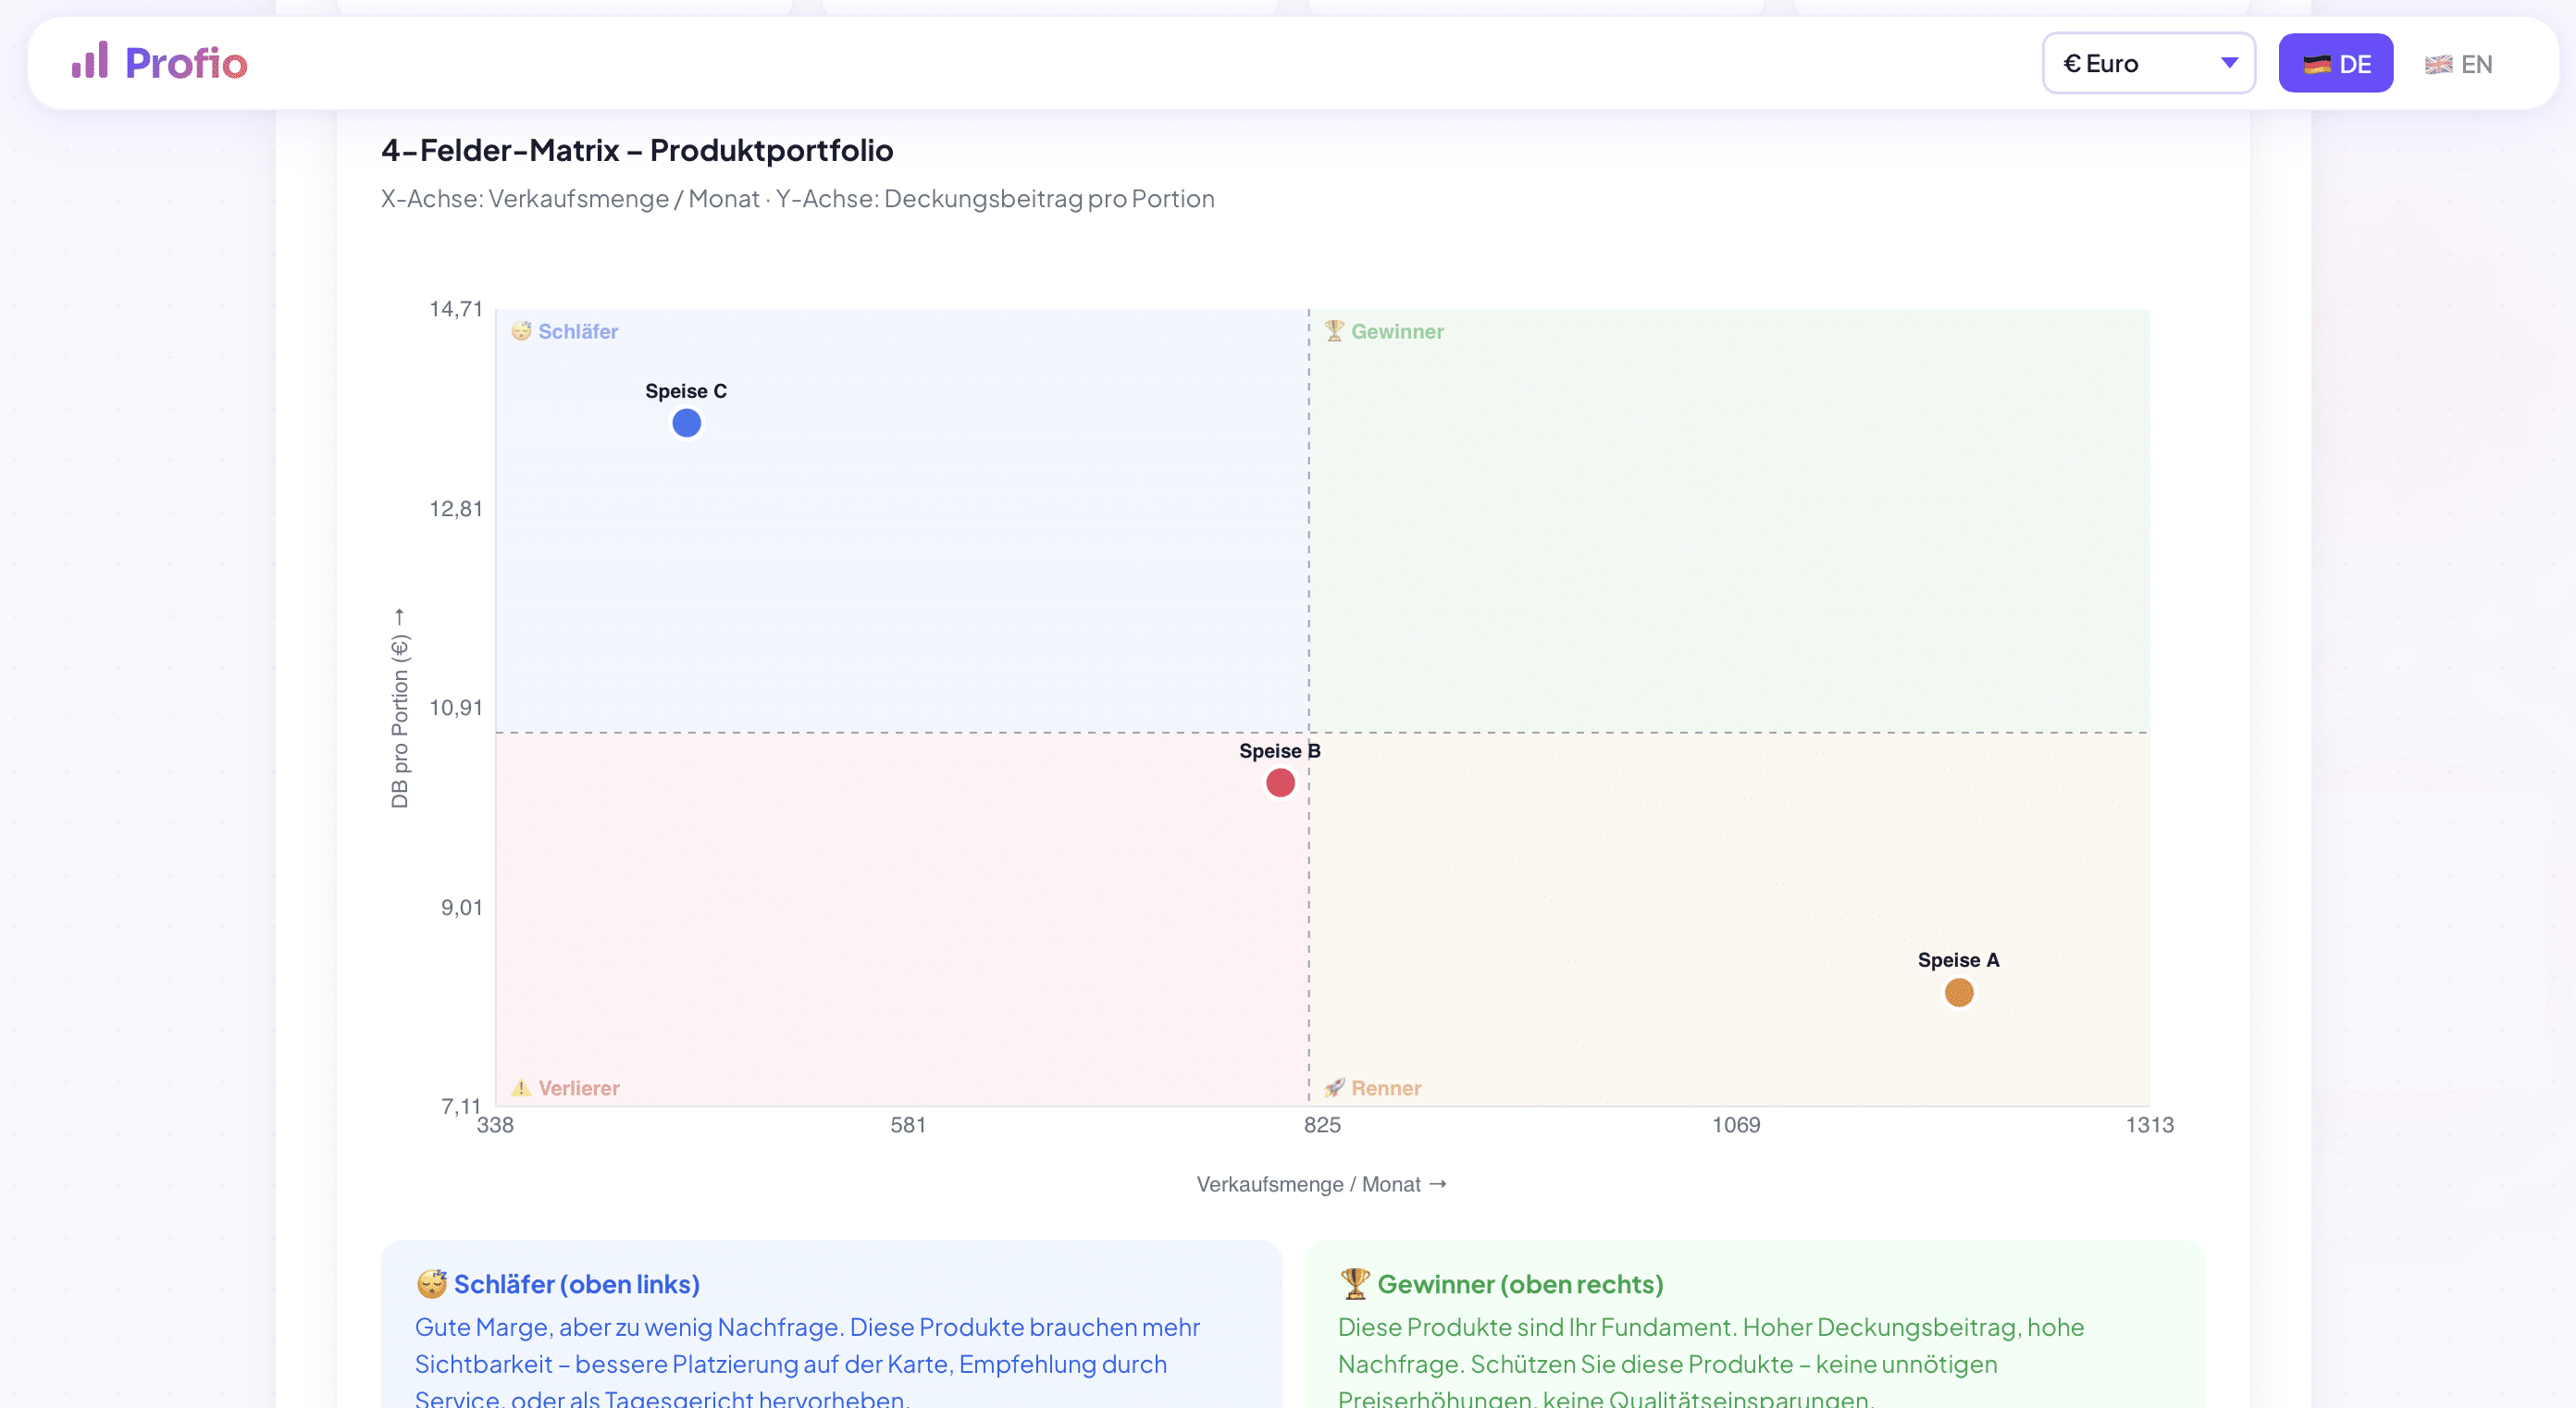Click the trophy icon in Gewinner card
Screen dimensions: 2576x1408
tap(1354, 1284)
